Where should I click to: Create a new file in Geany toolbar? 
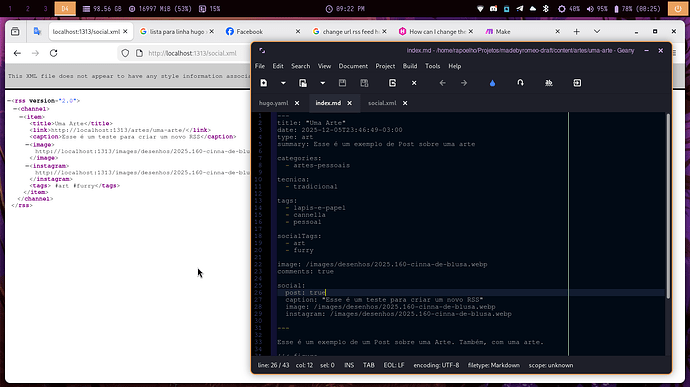[x=264, y=83]
